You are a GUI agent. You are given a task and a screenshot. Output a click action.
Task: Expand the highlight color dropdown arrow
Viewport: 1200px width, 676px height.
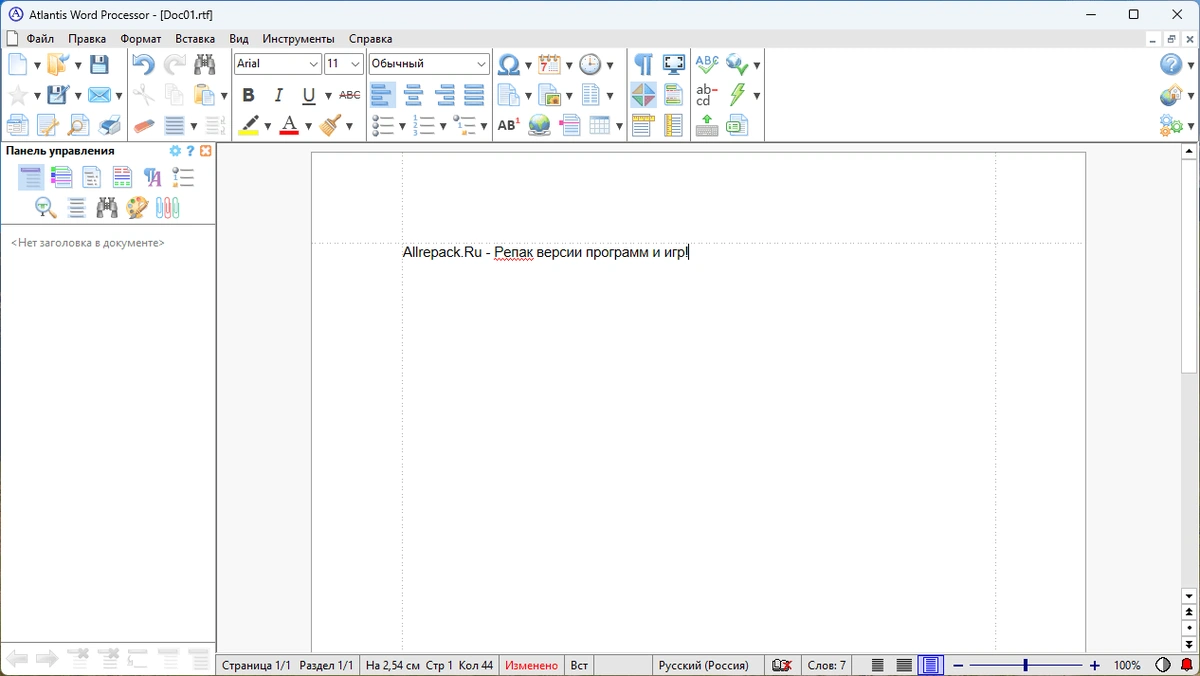267,126
